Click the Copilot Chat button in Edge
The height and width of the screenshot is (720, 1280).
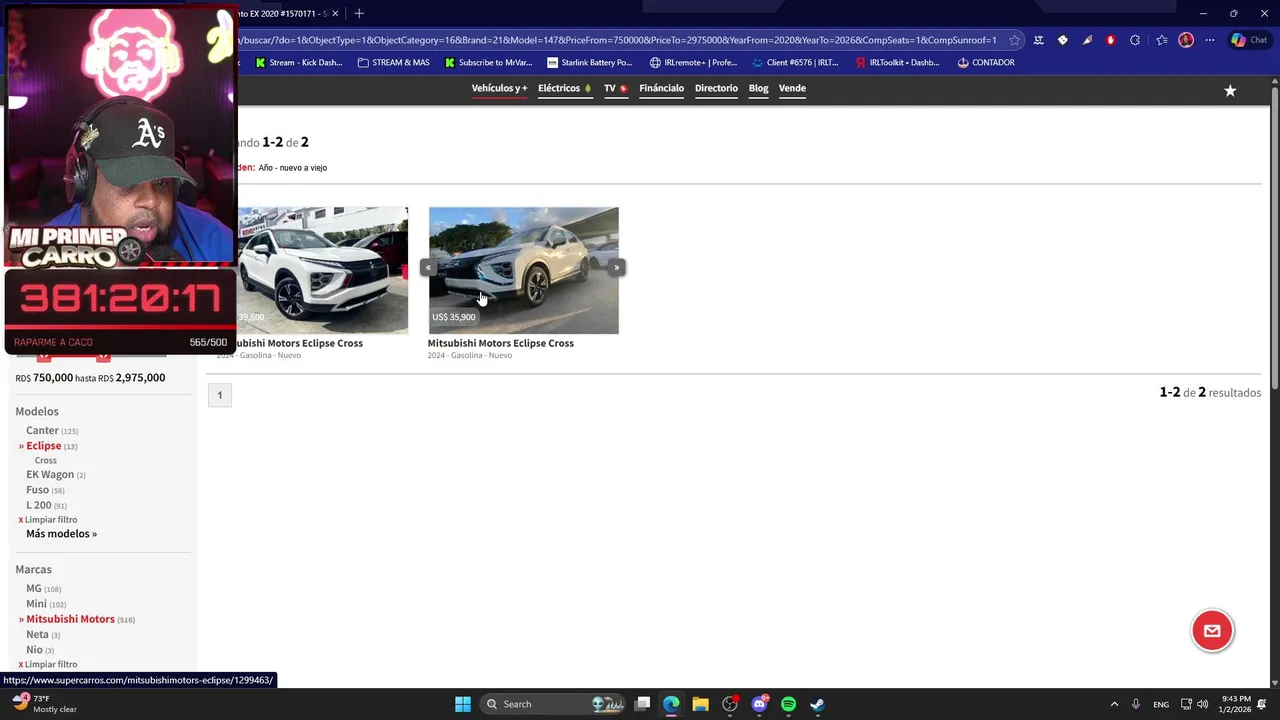tap(1250, 40)
